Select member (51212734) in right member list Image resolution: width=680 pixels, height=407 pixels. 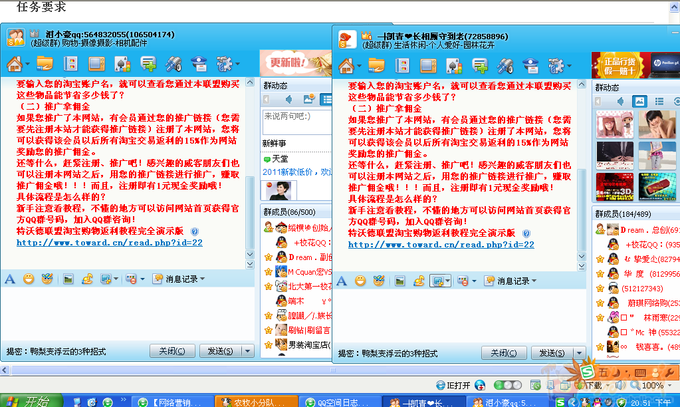[635, 289]
